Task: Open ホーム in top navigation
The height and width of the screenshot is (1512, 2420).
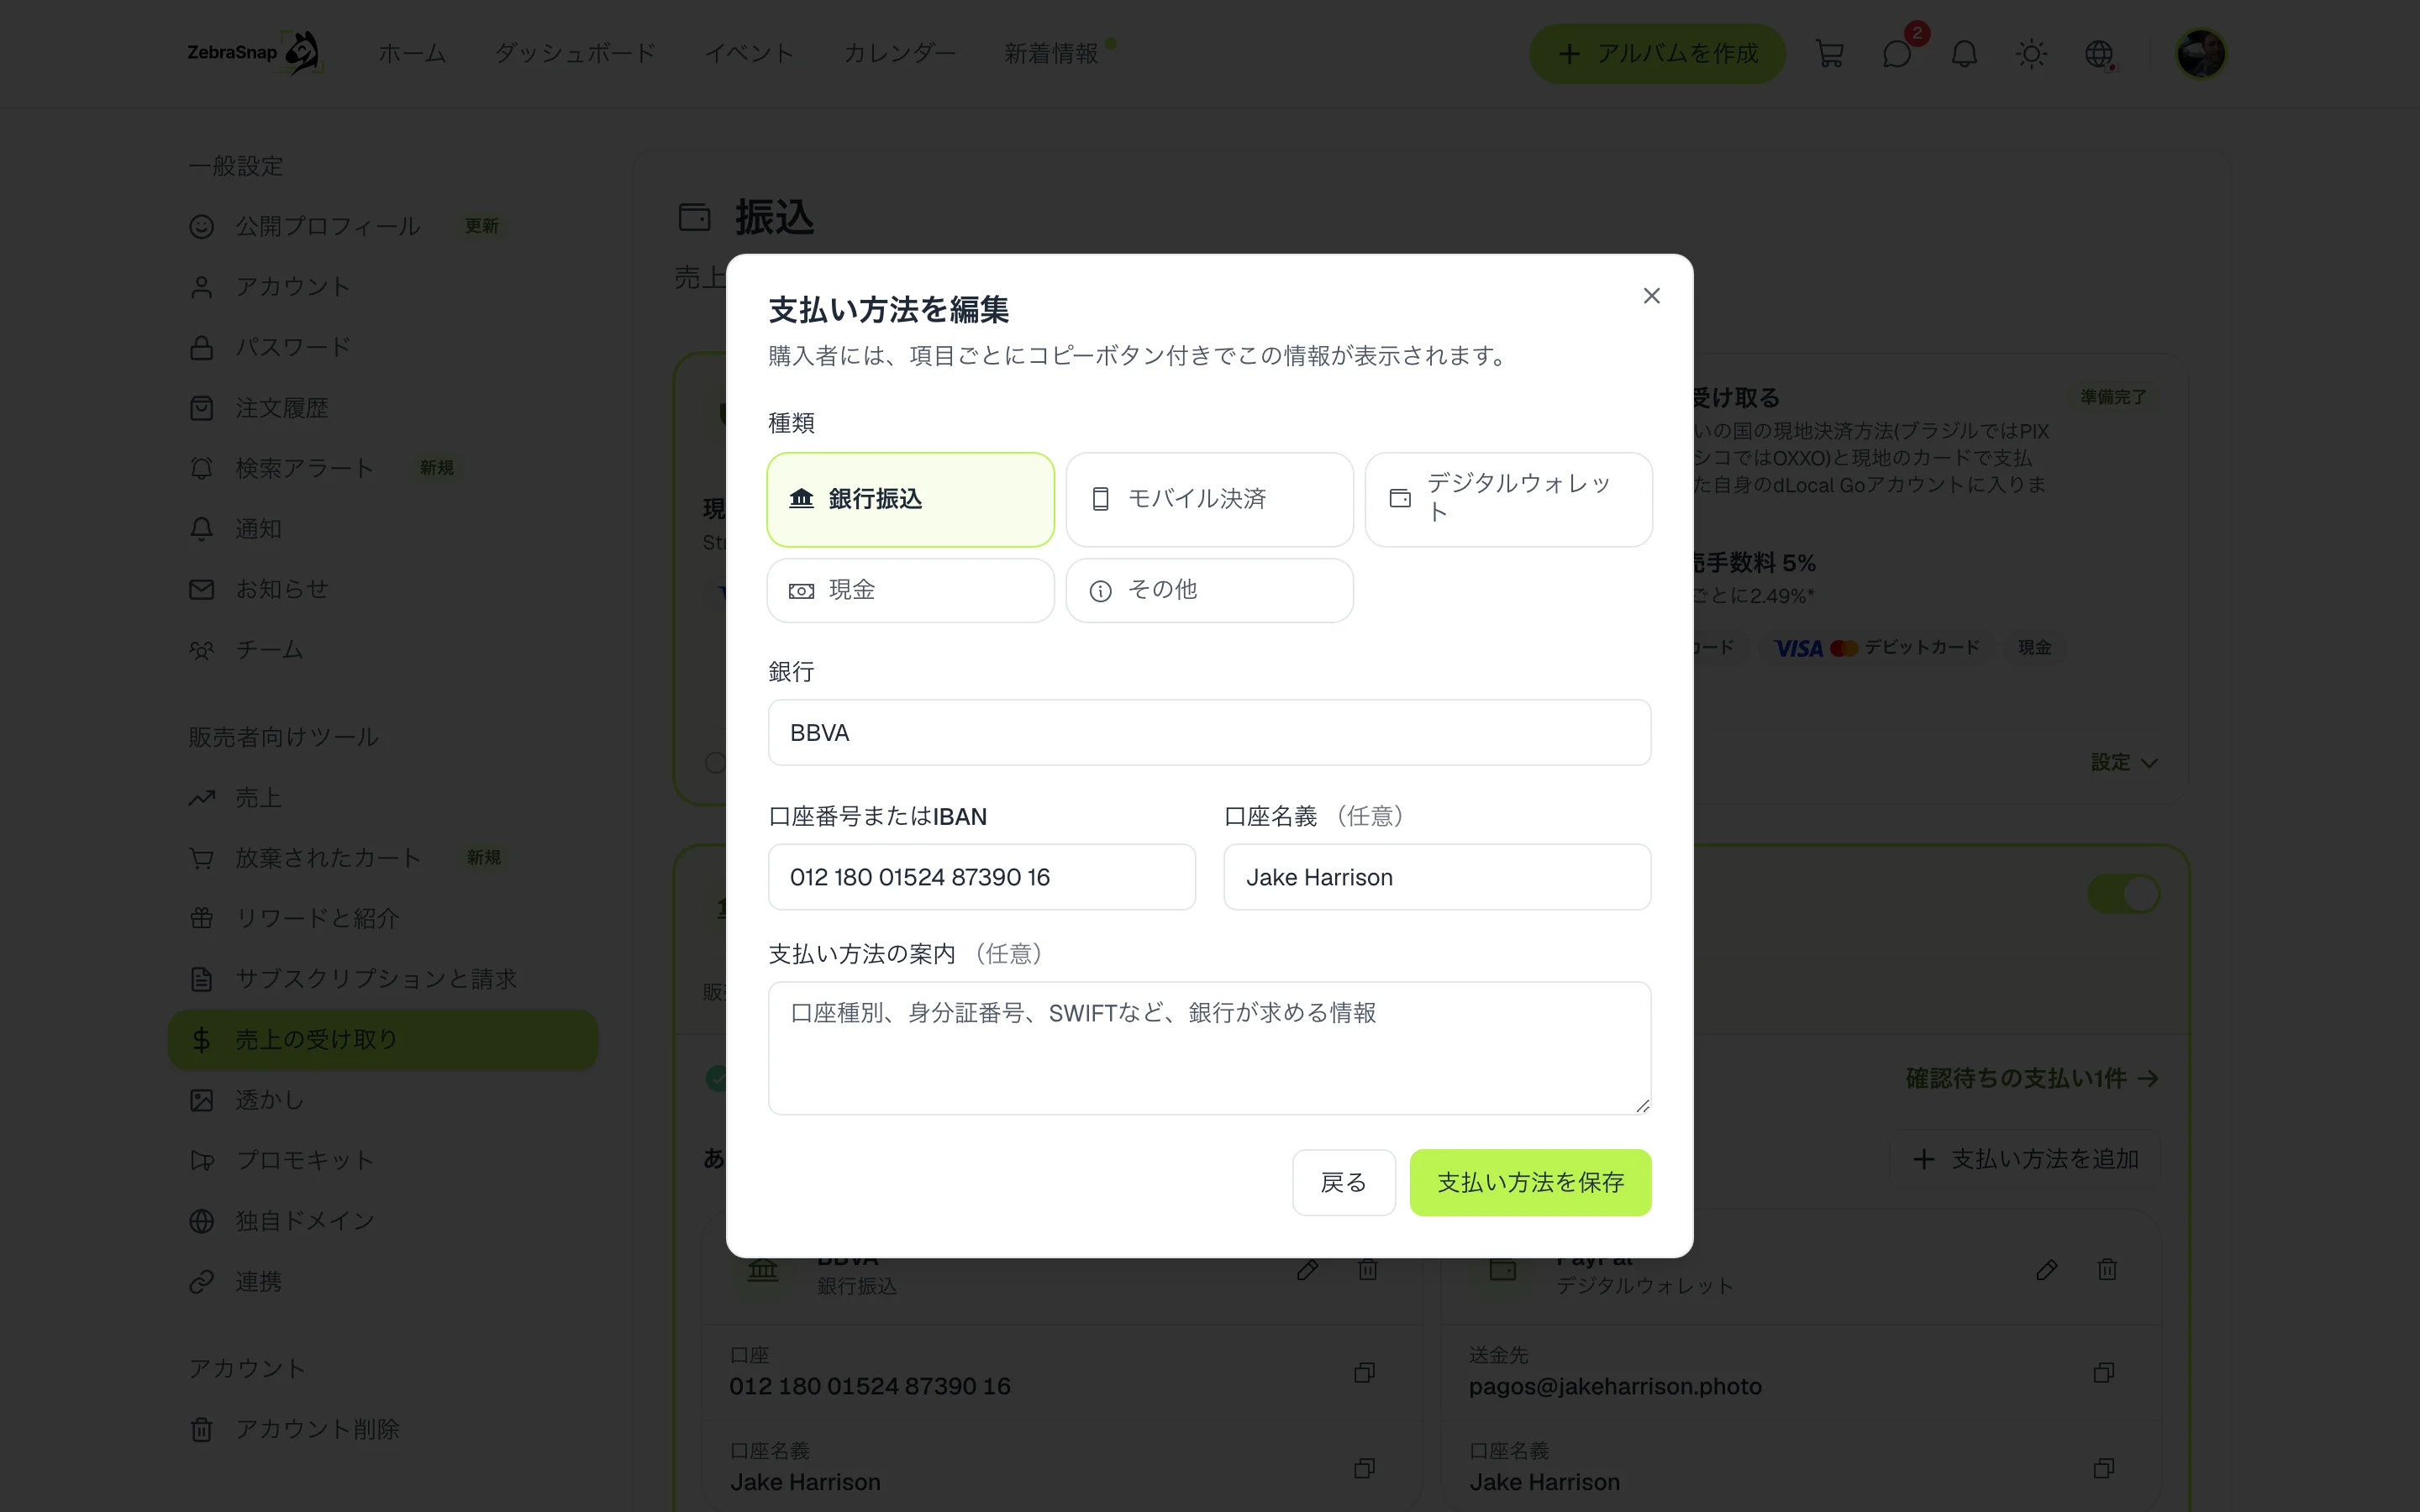Action: pyautogui.click(x=412, y=54)
